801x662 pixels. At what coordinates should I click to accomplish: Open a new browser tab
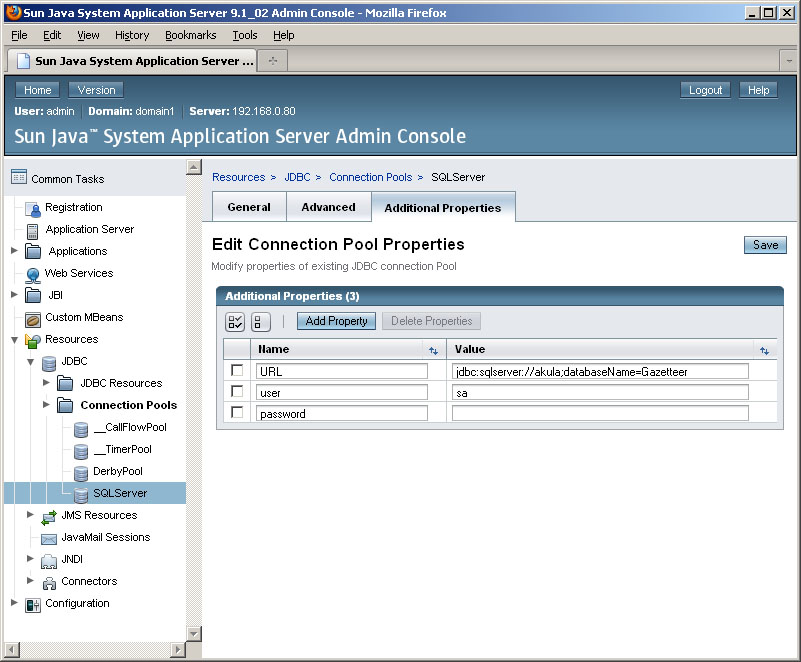[x=273, y=61]
